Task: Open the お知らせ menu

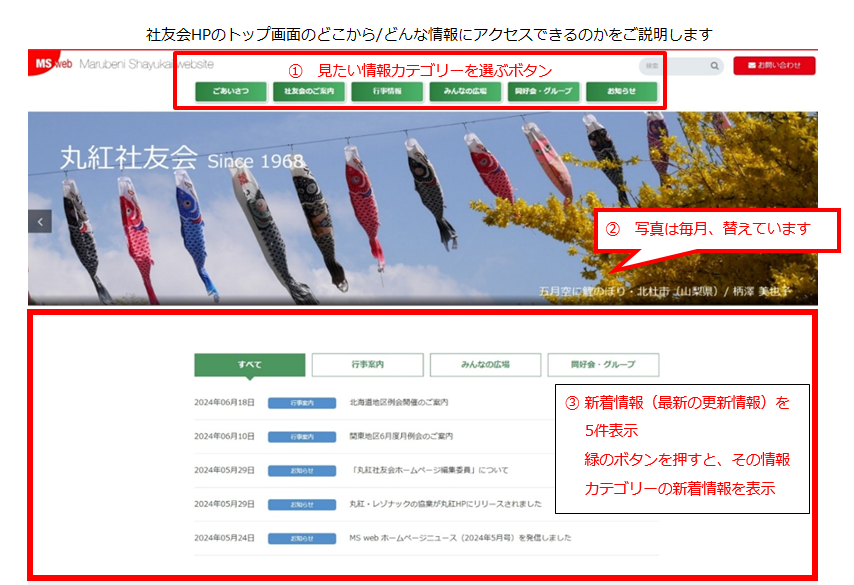Action: point(621,92)
